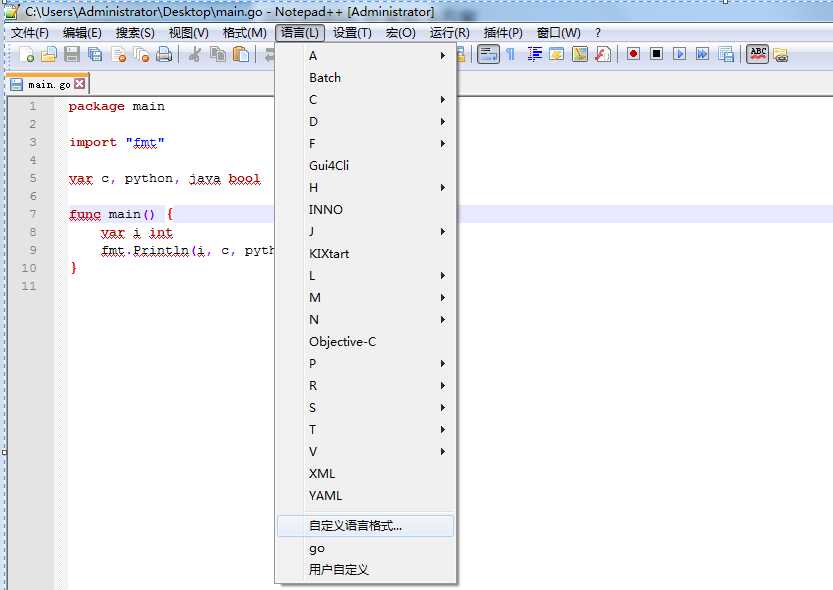Open the 设置(T) menu
The height and width of the screenshot is (590, 833).
(352, 33)
